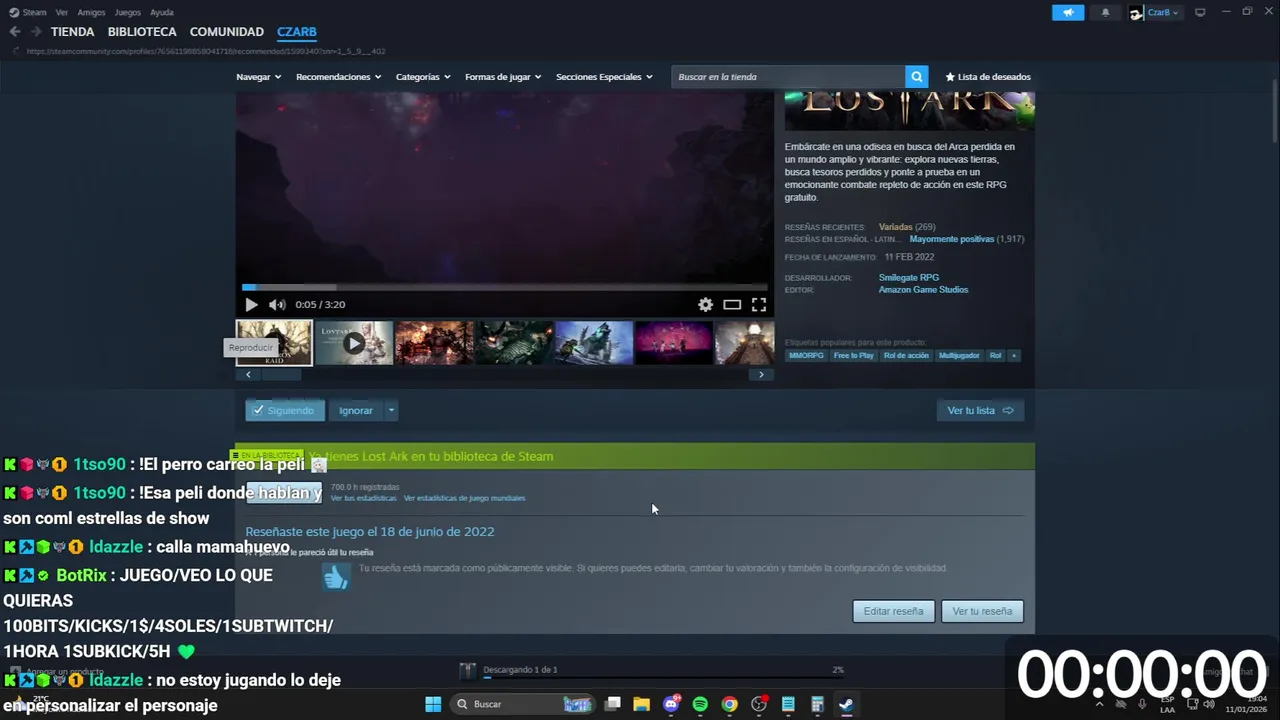Open Lista de deseados wishlist link
Viewport: 1280px width, 720px height.
point(988,77)
